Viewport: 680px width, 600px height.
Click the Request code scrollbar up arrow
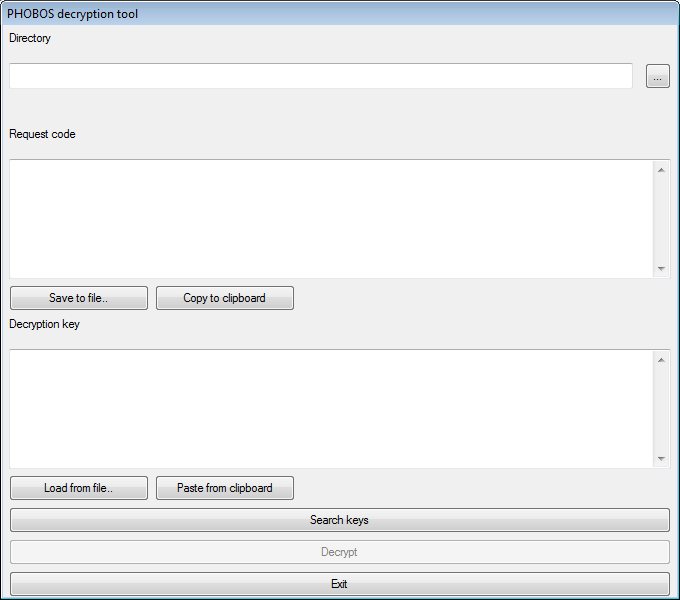pos(661,170)
